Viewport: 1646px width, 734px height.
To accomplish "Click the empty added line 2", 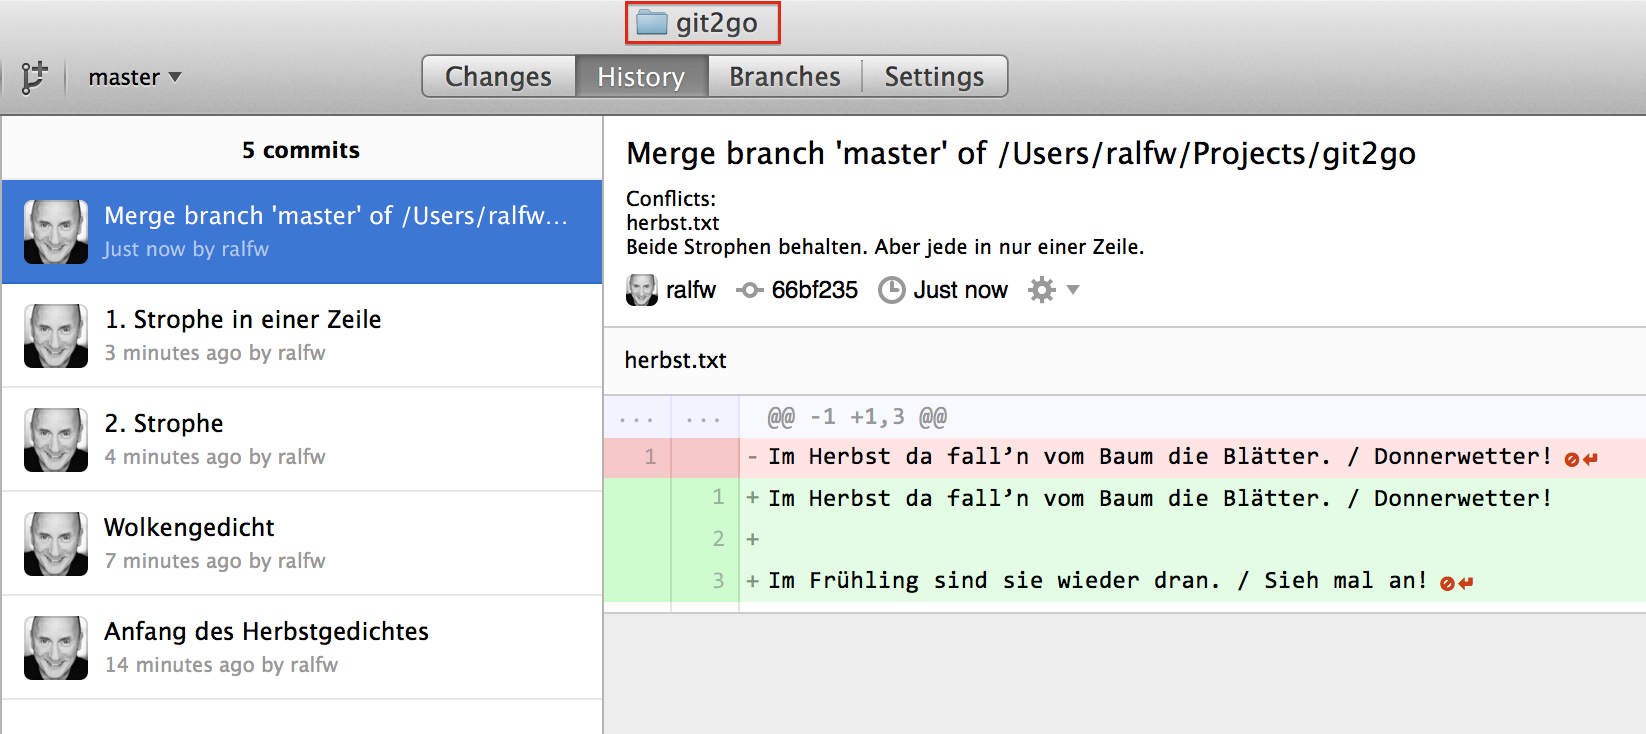I will click(1125, 539).
